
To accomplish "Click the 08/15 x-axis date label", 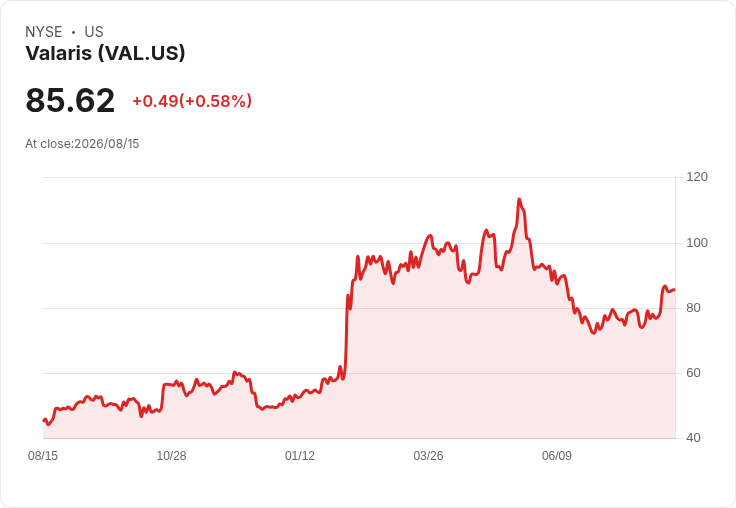I will pyautogui.click(x=43, y=455).
